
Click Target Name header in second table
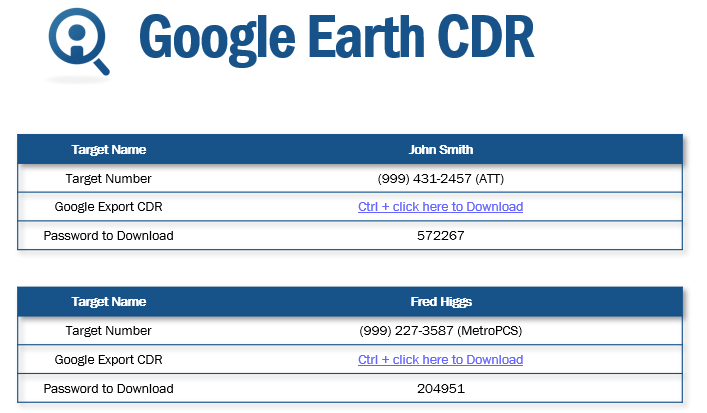(x=109, y=302)
